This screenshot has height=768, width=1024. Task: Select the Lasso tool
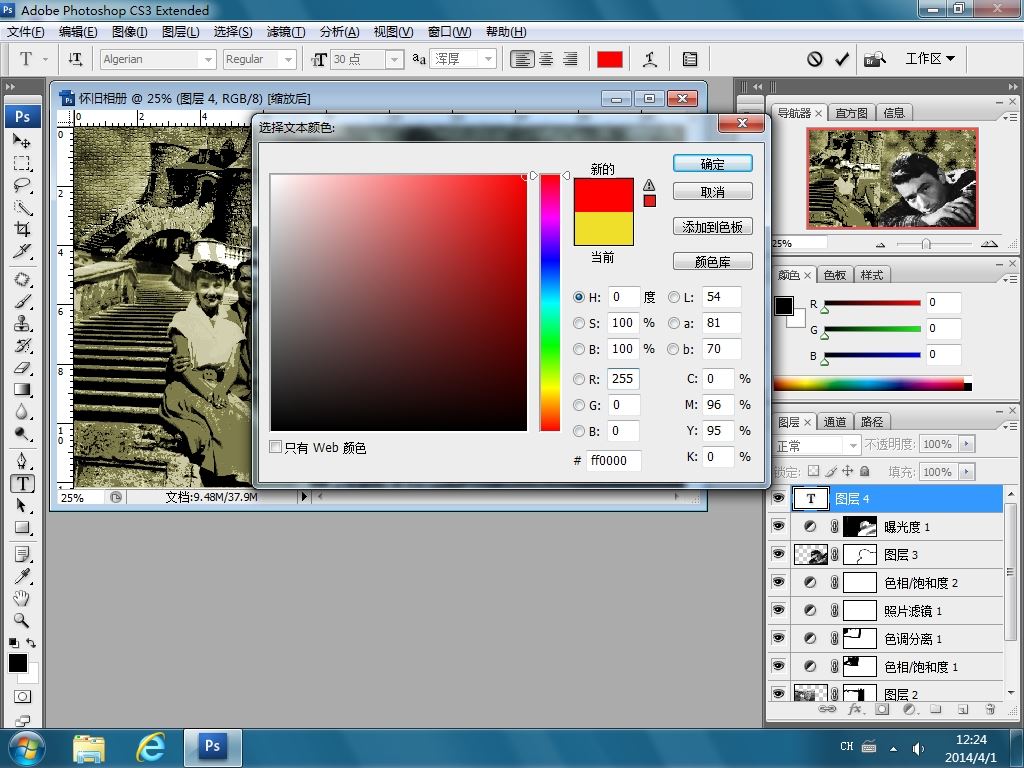[x=22, y=185]
